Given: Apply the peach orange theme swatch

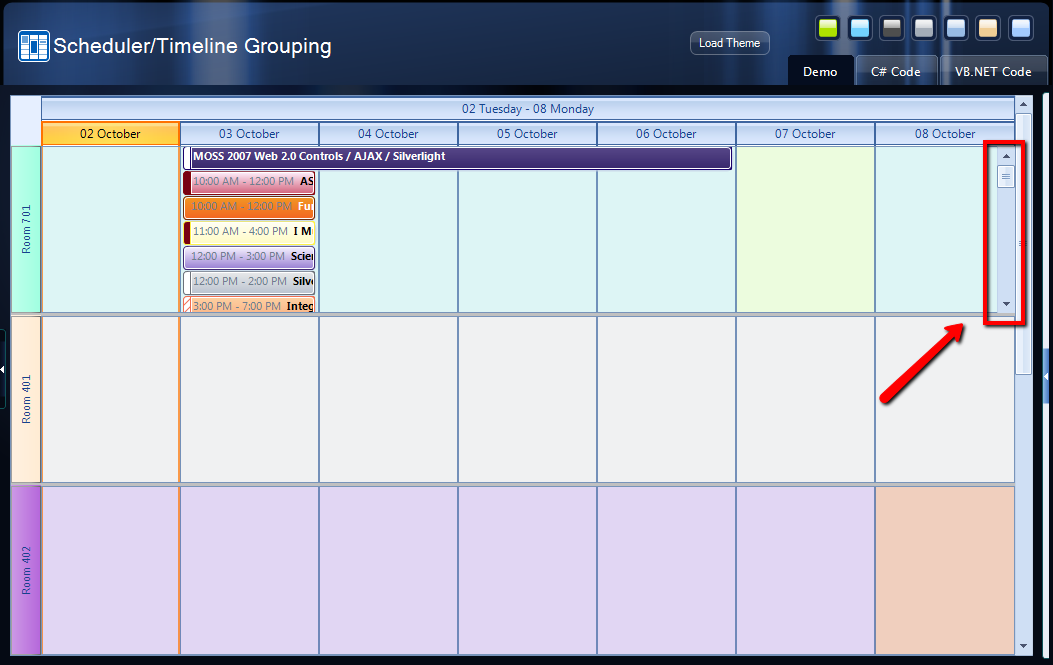Looking at the screenshot, I should click(x=988, y=28).
